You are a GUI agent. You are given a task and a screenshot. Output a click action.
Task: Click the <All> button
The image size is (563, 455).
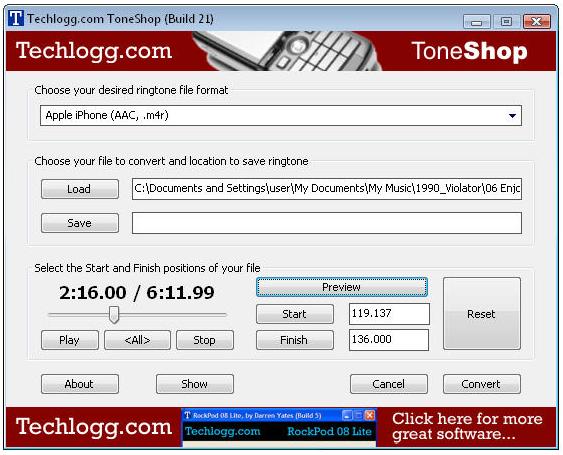pyautogui.click(x=137, y=340)
